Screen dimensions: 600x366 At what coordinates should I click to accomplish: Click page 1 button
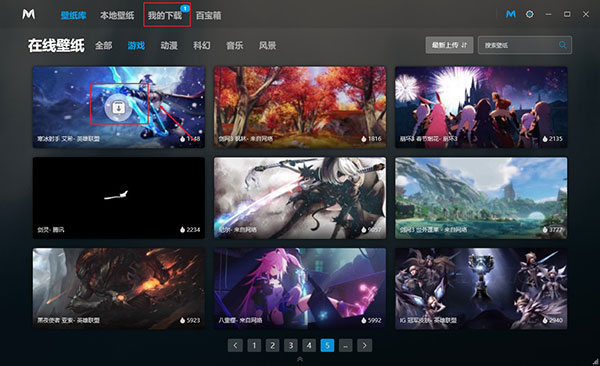pyautogui.click(x=254, y=346)
